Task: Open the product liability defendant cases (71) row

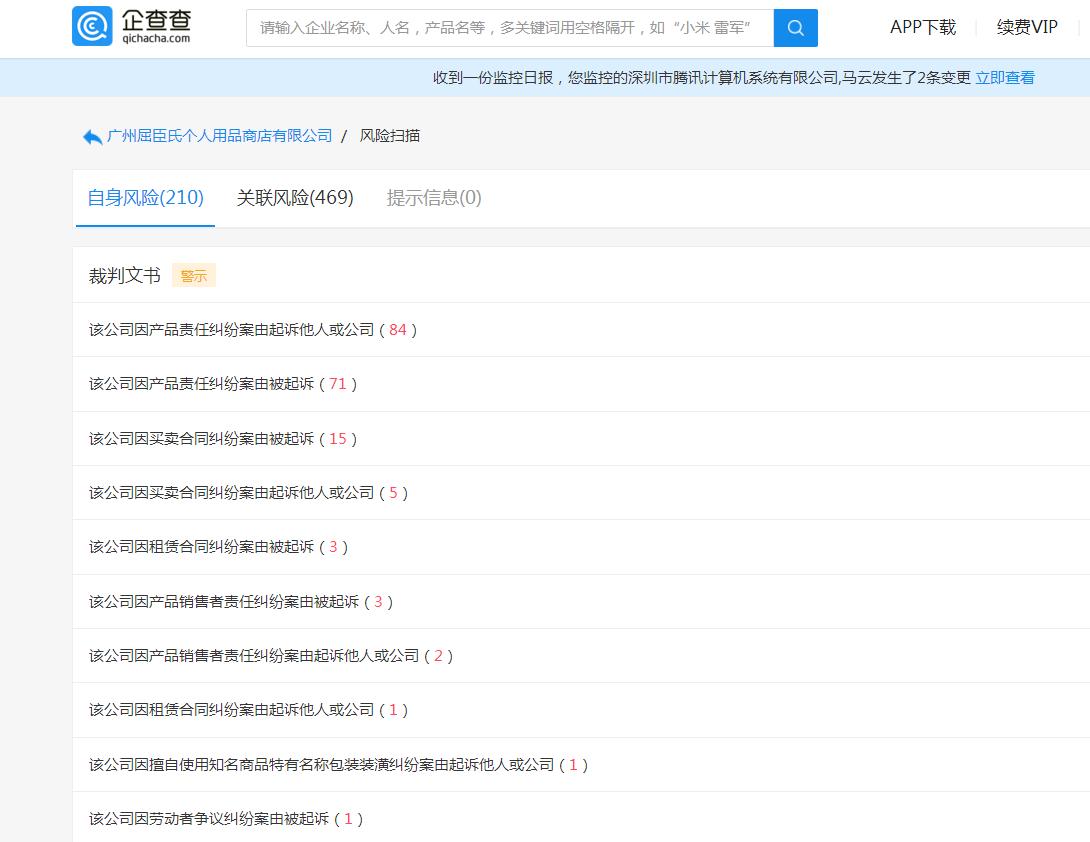Action: [220, 383]
